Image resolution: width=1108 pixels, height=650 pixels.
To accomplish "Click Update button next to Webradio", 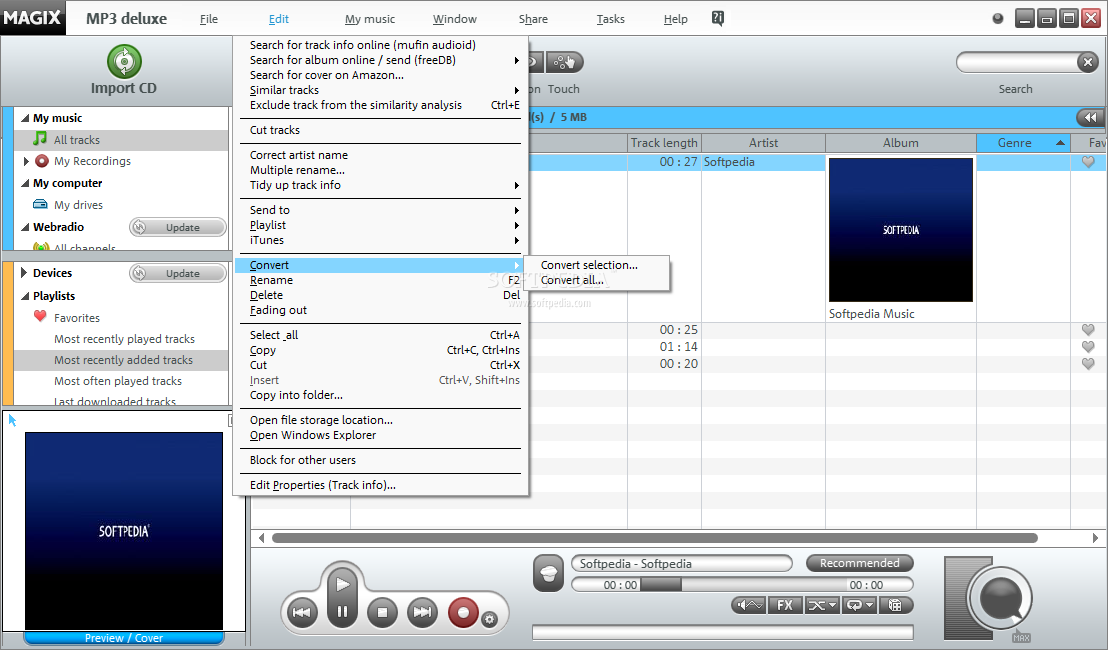I will [178, 227].
